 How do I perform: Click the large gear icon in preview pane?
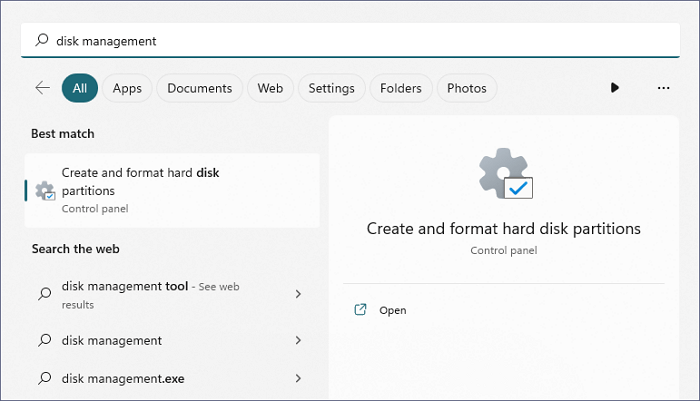(x=505, y=175)
